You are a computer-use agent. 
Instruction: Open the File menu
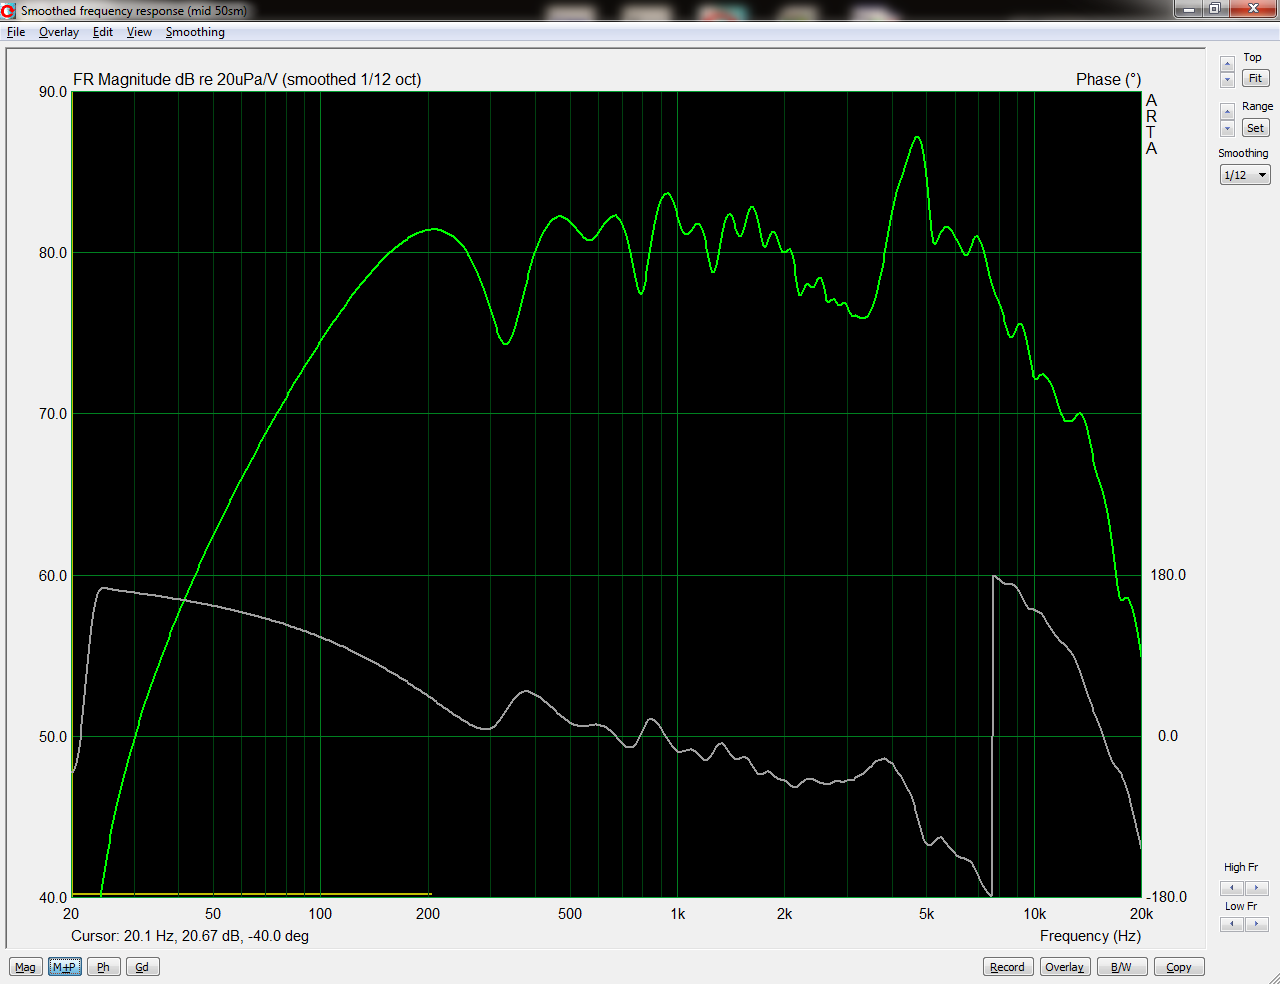tap(16, 32)
